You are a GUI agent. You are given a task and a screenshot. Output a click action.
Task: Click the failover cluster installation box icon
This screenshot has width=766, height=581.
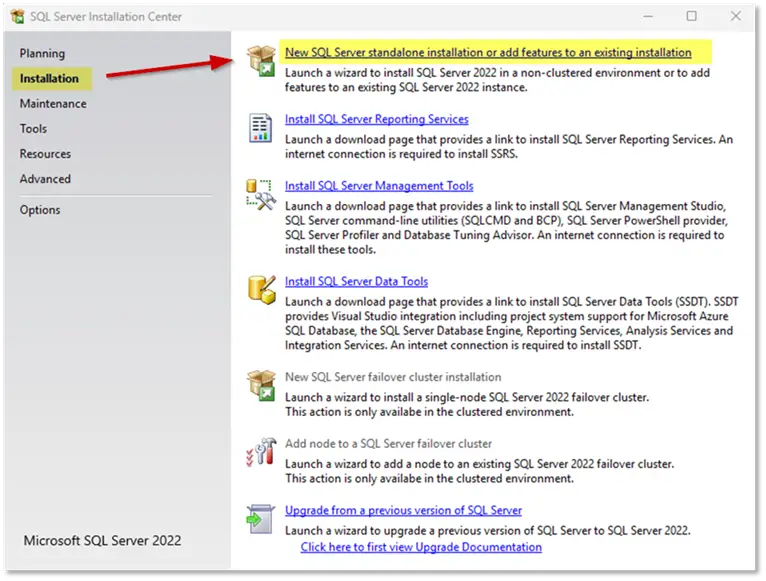pos(261,385)
